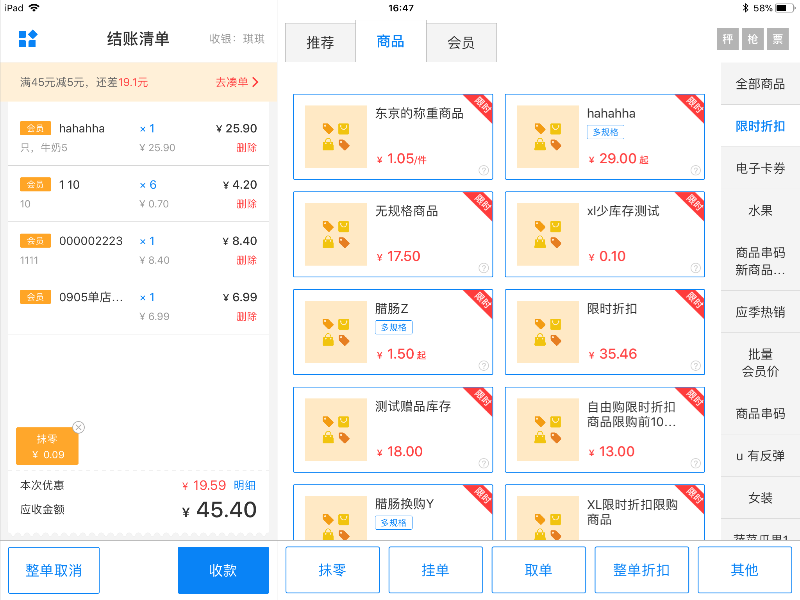800x600 pixels.
Task: Open the 去凑单 chevron link
Action: (x=237, y=82)
